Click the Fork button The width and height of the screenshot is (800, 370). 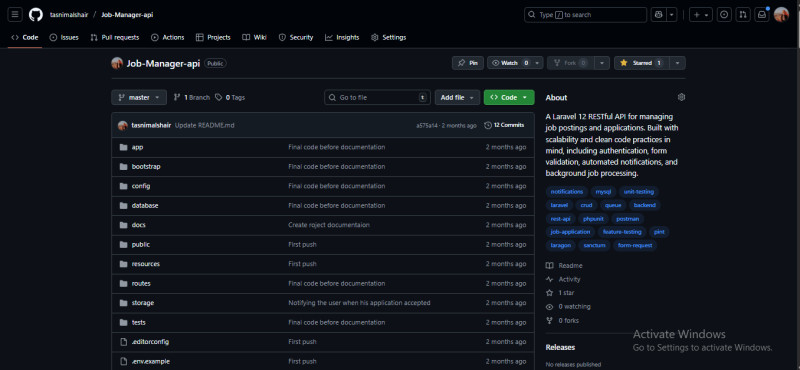(570, 63)
